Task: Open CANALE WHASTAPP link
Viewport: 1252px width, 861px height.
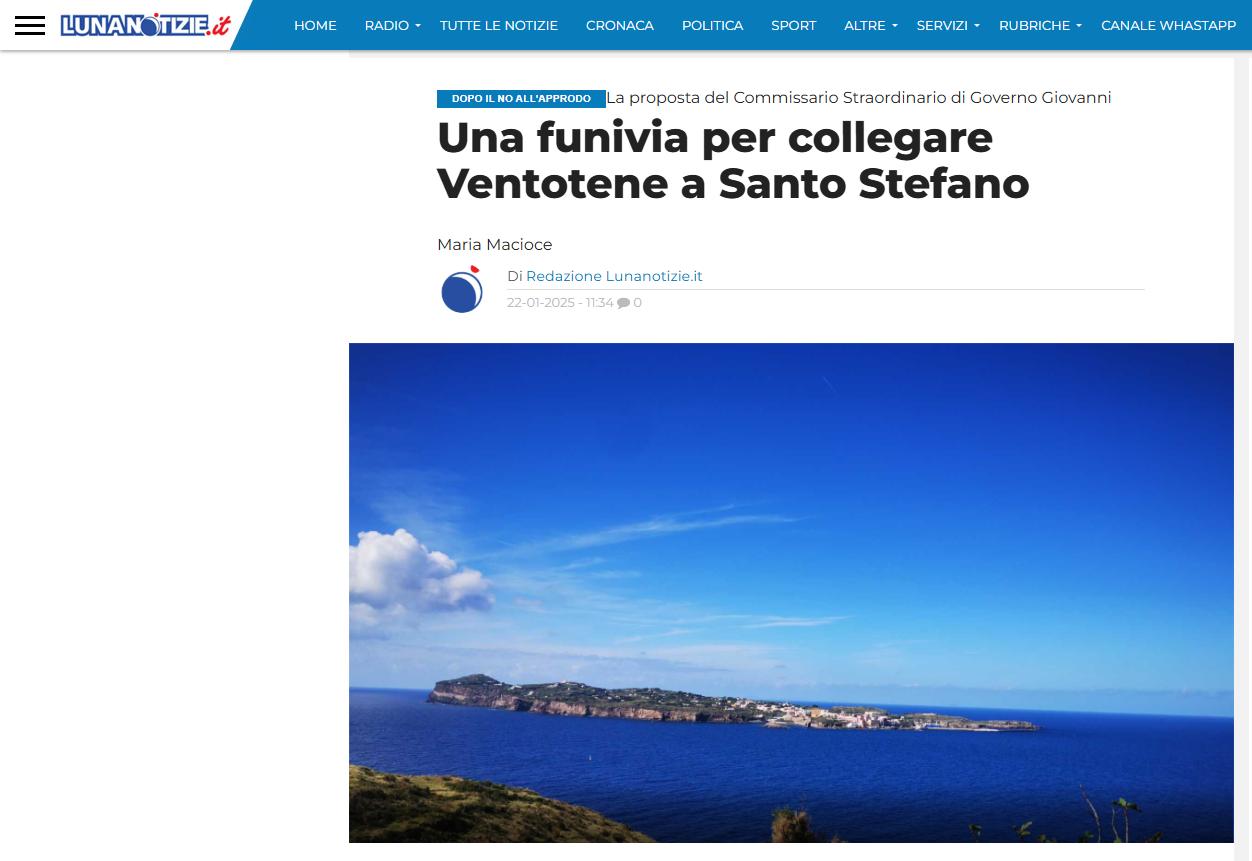Action: tap(1168, 25)
